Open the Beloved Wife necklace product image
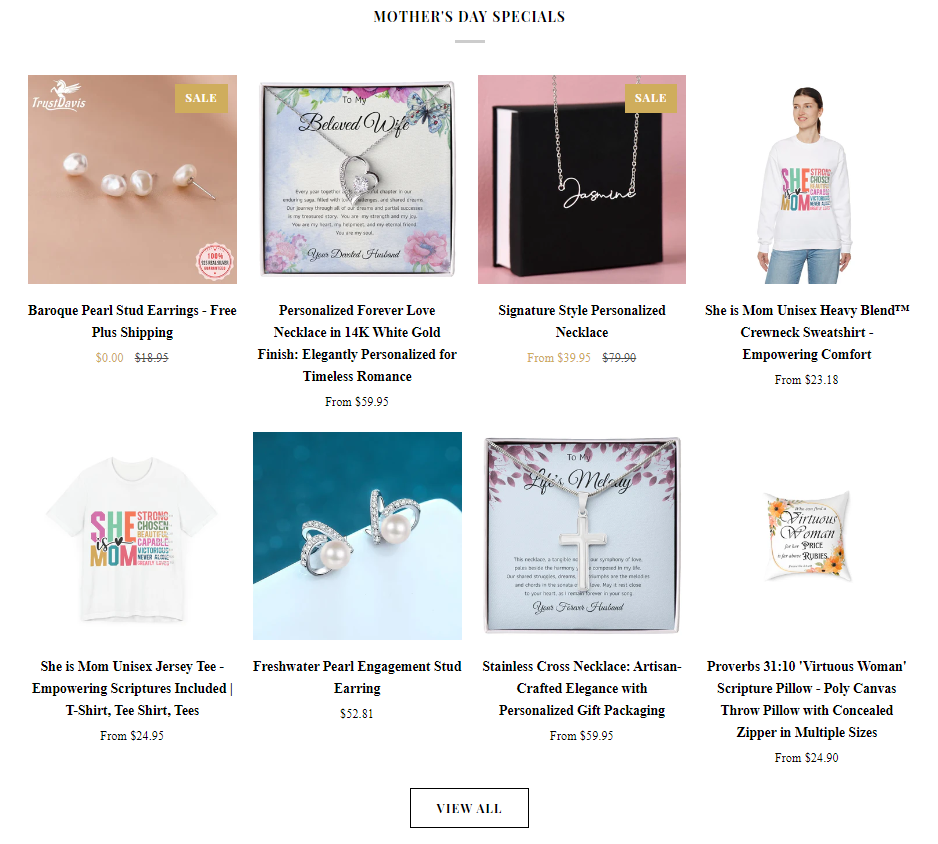Screen dimensions: 938x844 [x=357, y=179]
